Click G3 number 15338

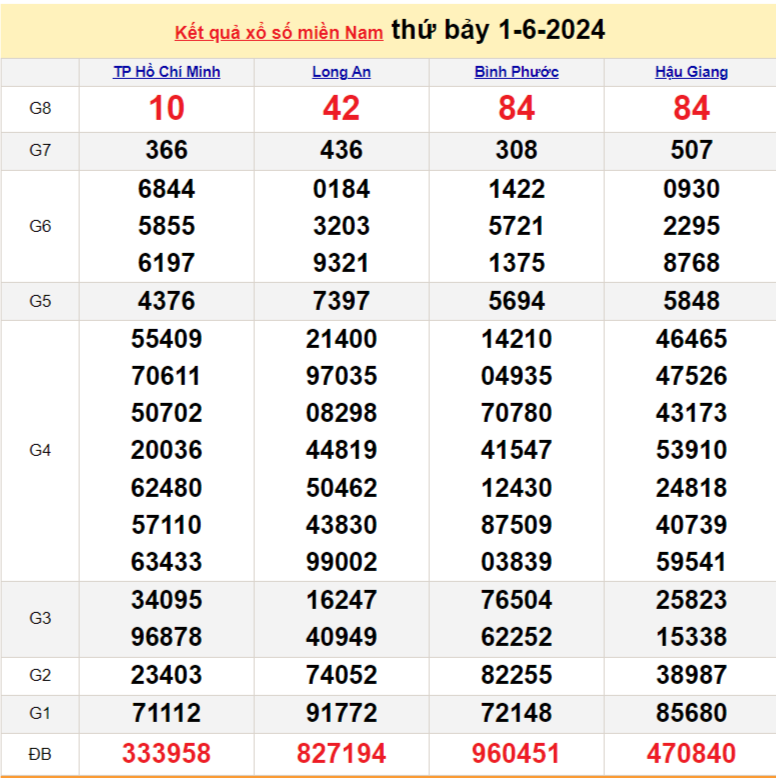pyautogui.click(x=692, y=637)
